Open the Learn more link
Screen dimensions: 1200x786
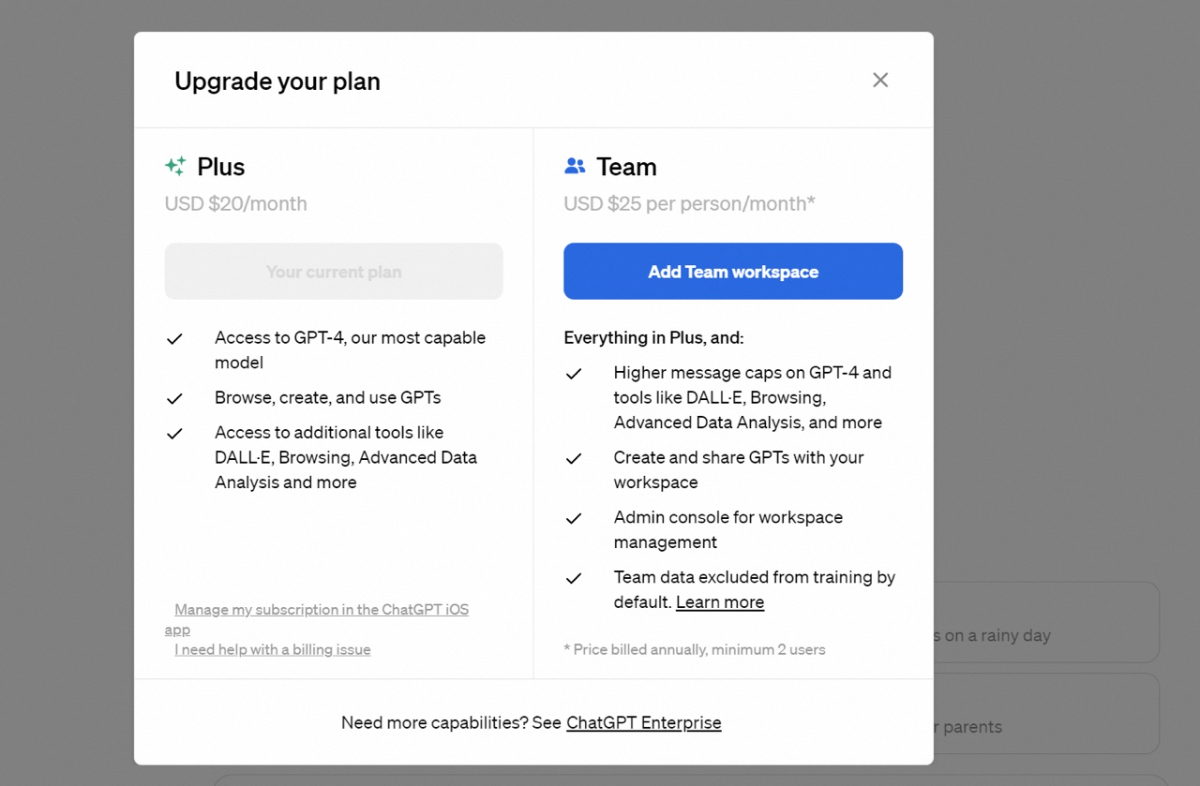click(720, 603)
